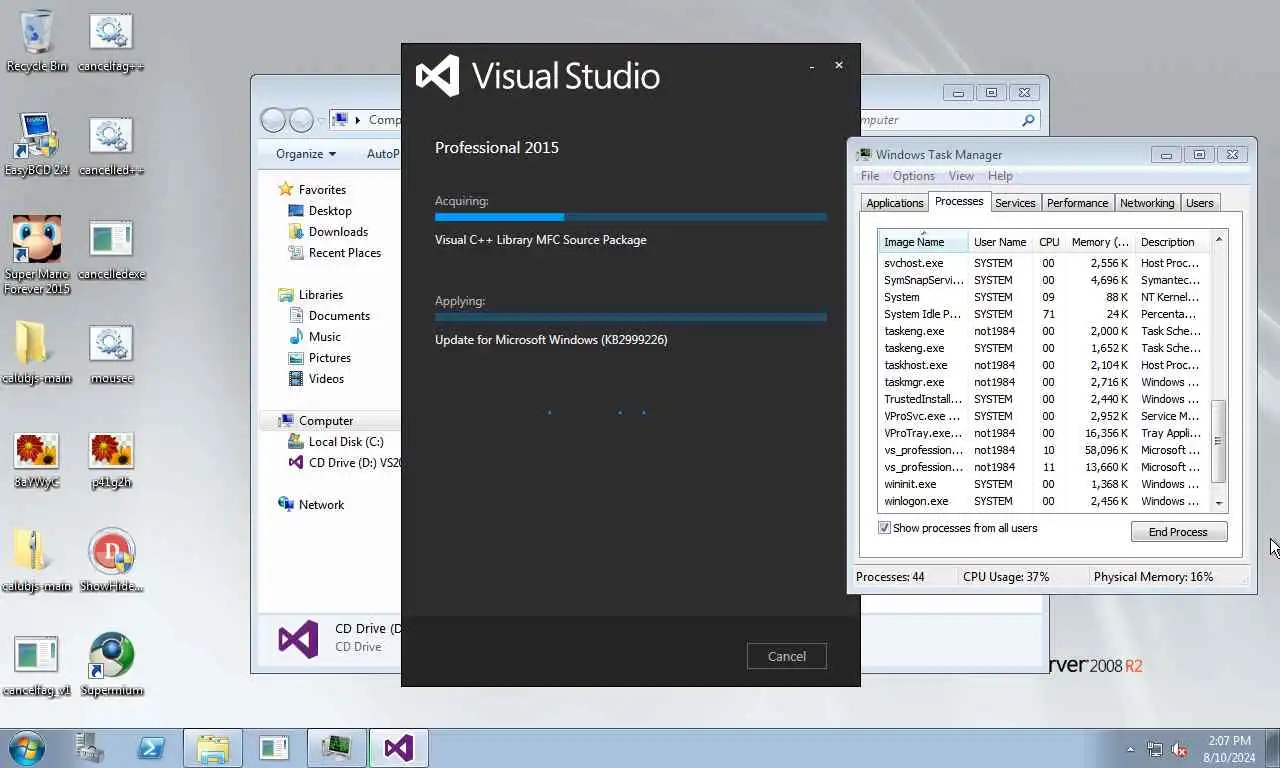Viewport: 1280px width, 768px height.
Task: Open the cancelfag.v1 desktop icon
Action: [37, 664]
